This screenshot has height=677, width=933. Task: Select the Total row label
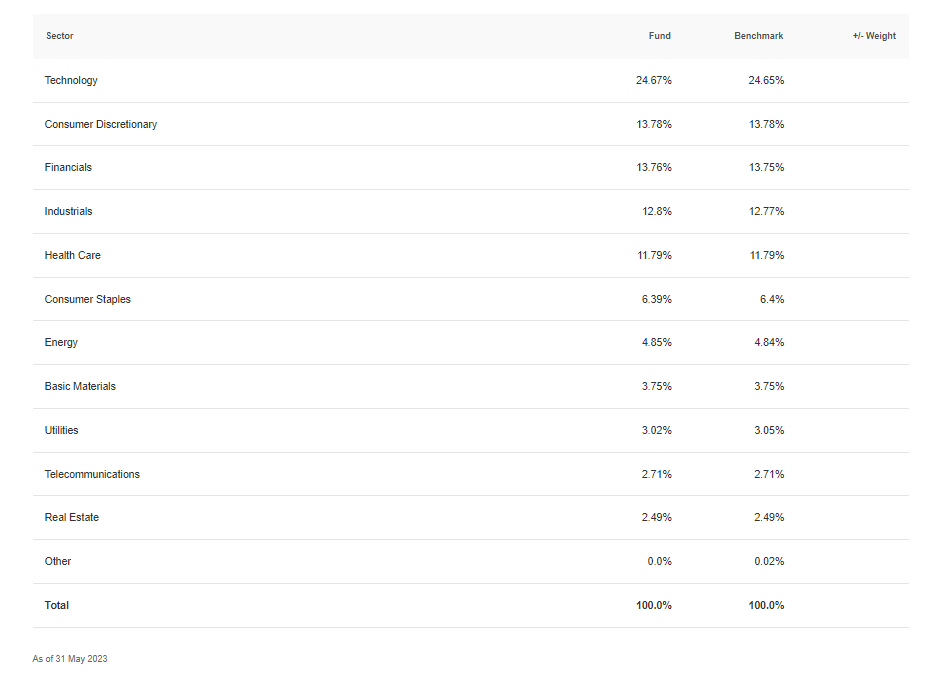point(57,605)
